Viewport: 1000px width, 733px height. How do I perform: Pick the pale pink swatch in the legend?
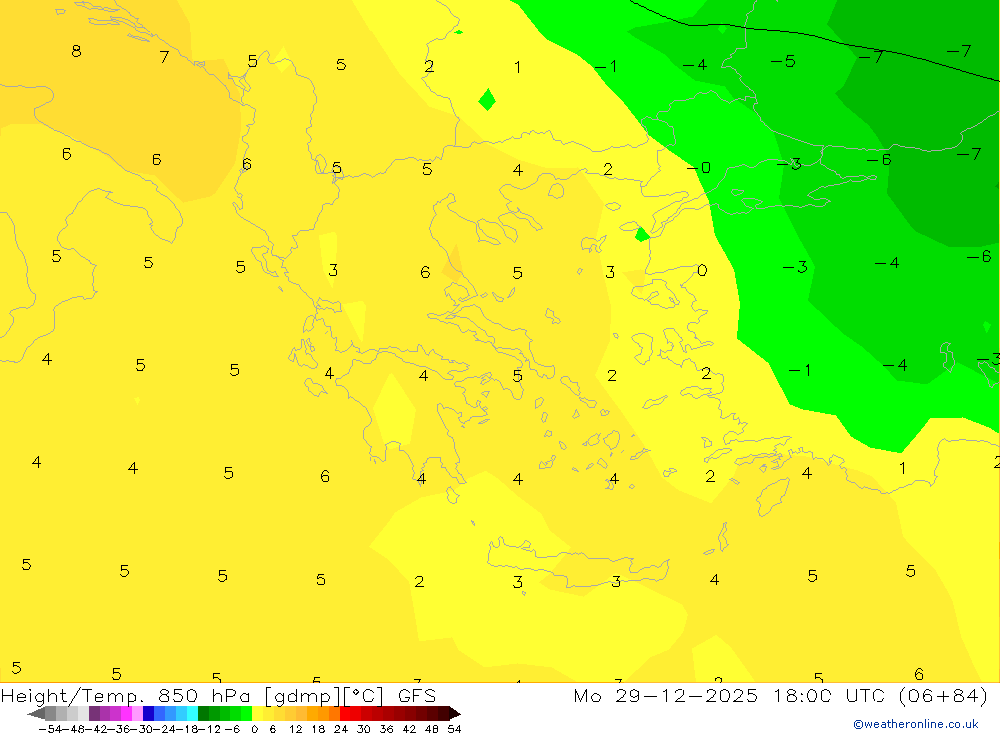137,714
